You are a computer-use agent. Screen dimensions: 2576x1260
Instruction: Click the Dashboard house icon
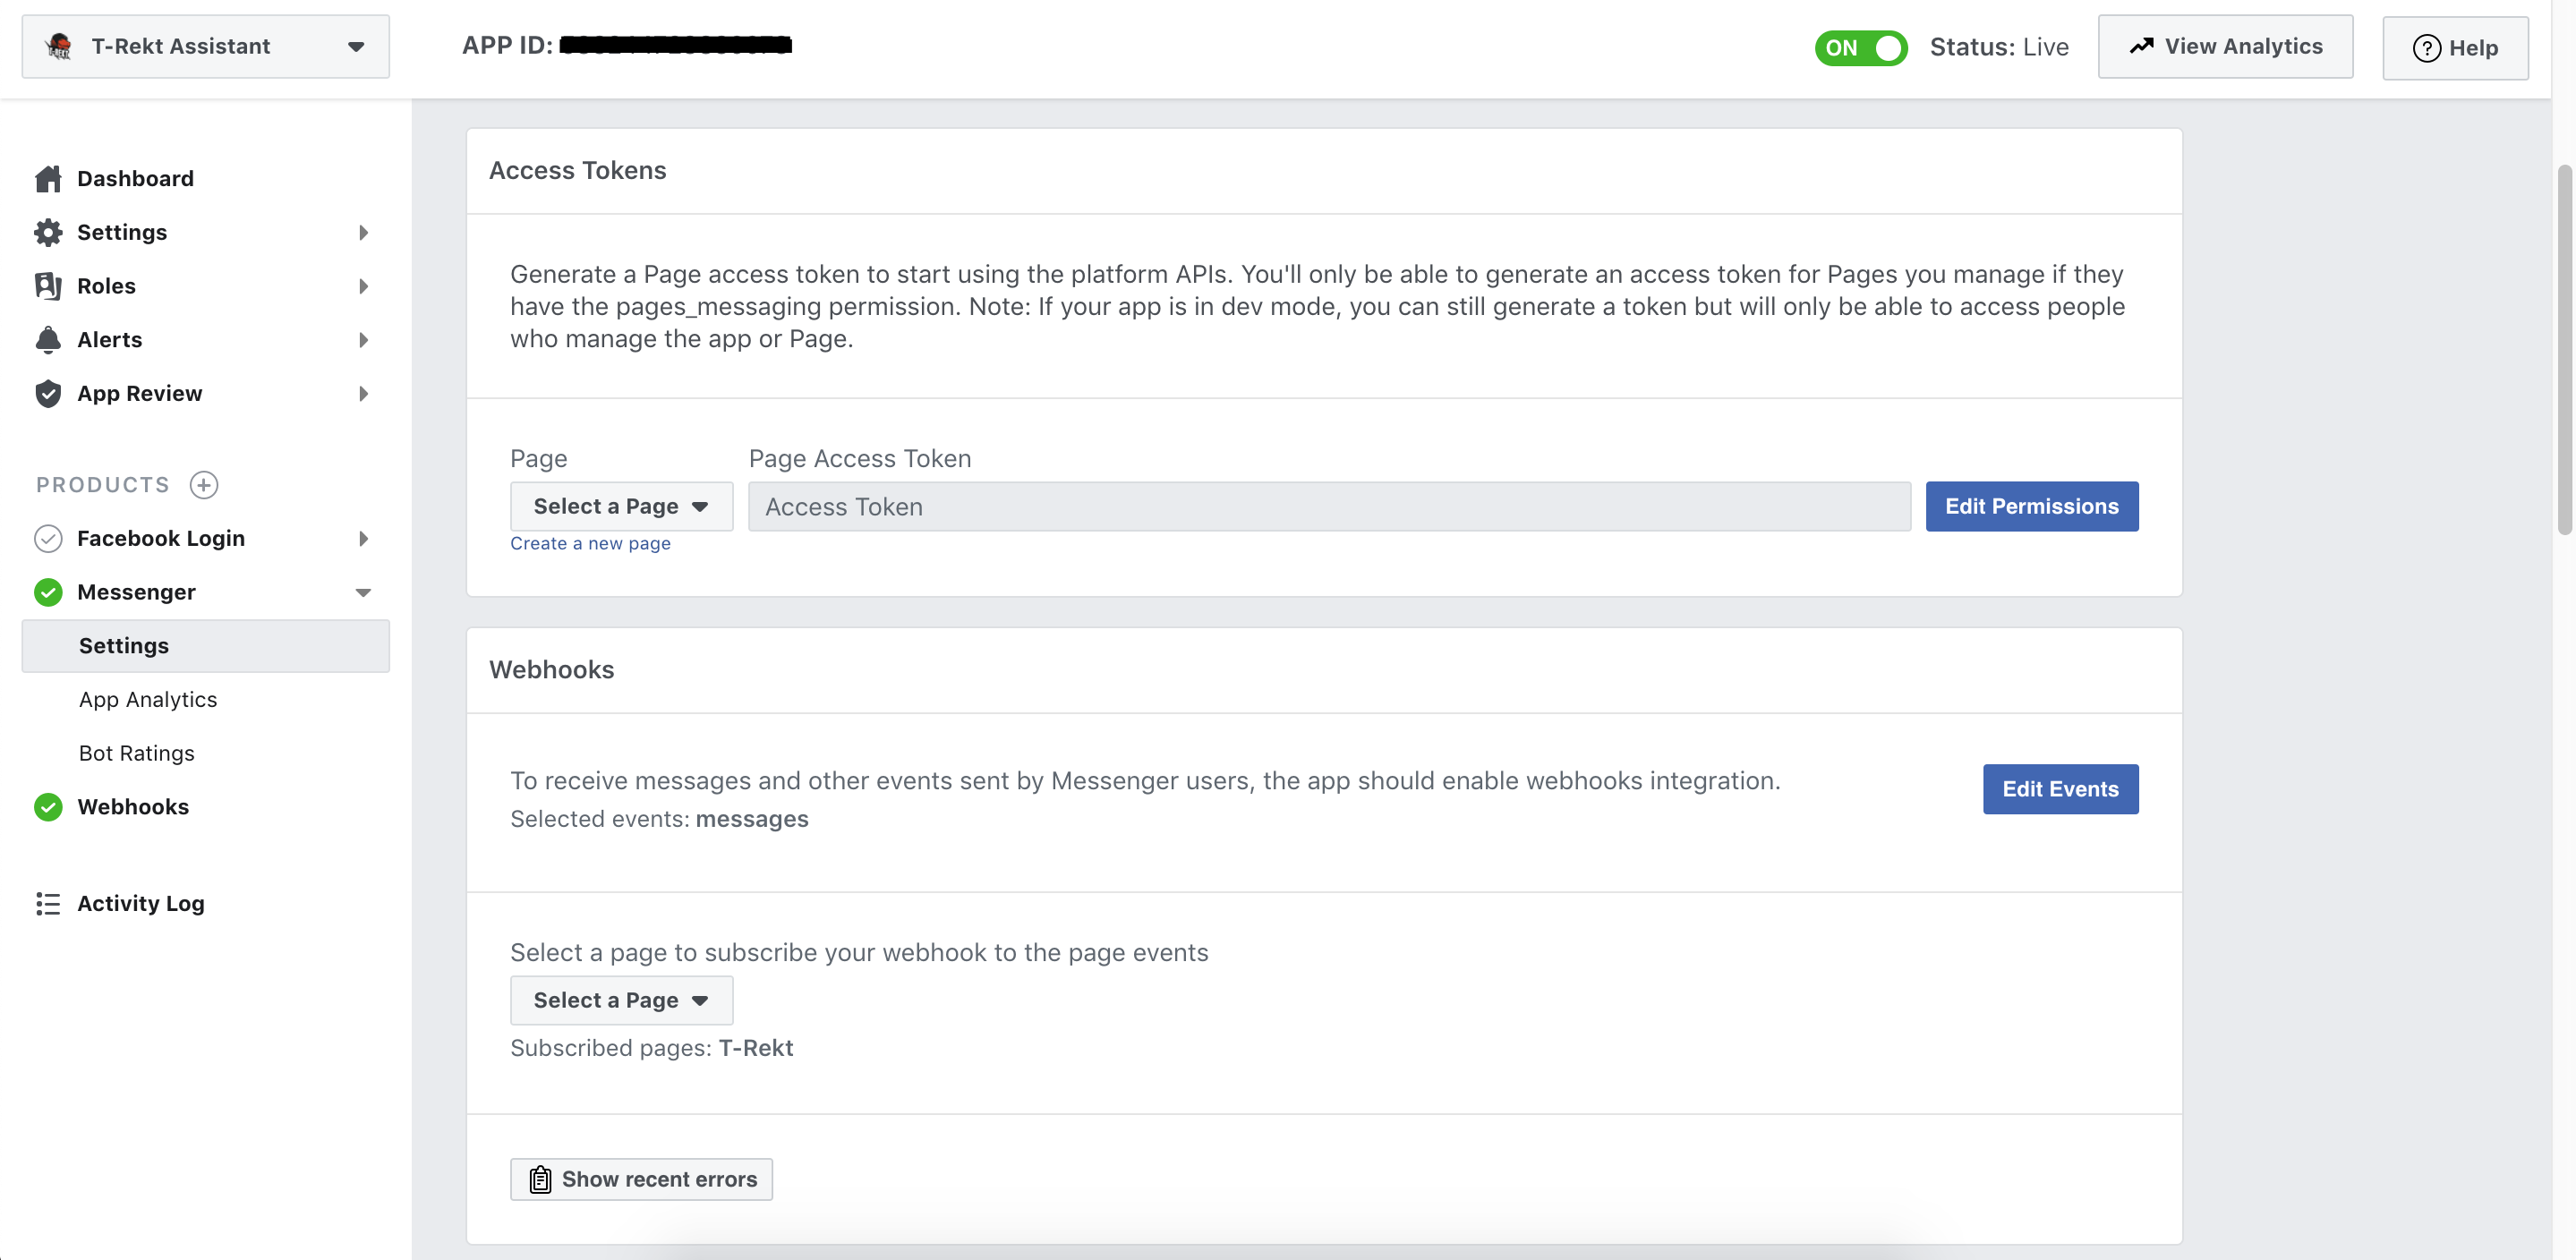point(48,178)
